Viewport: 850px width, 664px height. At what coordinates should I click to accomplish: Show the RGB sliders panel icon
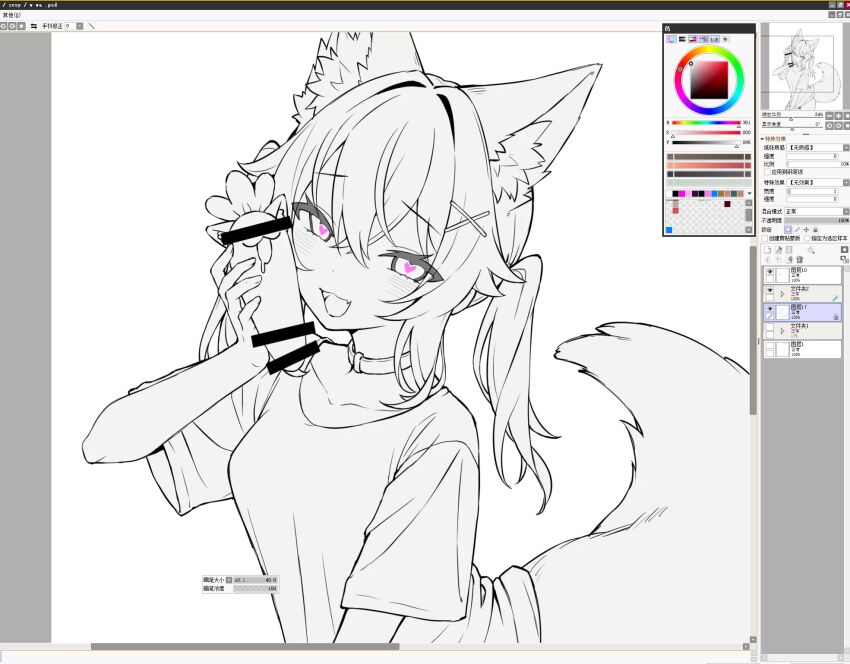(682, 39)
